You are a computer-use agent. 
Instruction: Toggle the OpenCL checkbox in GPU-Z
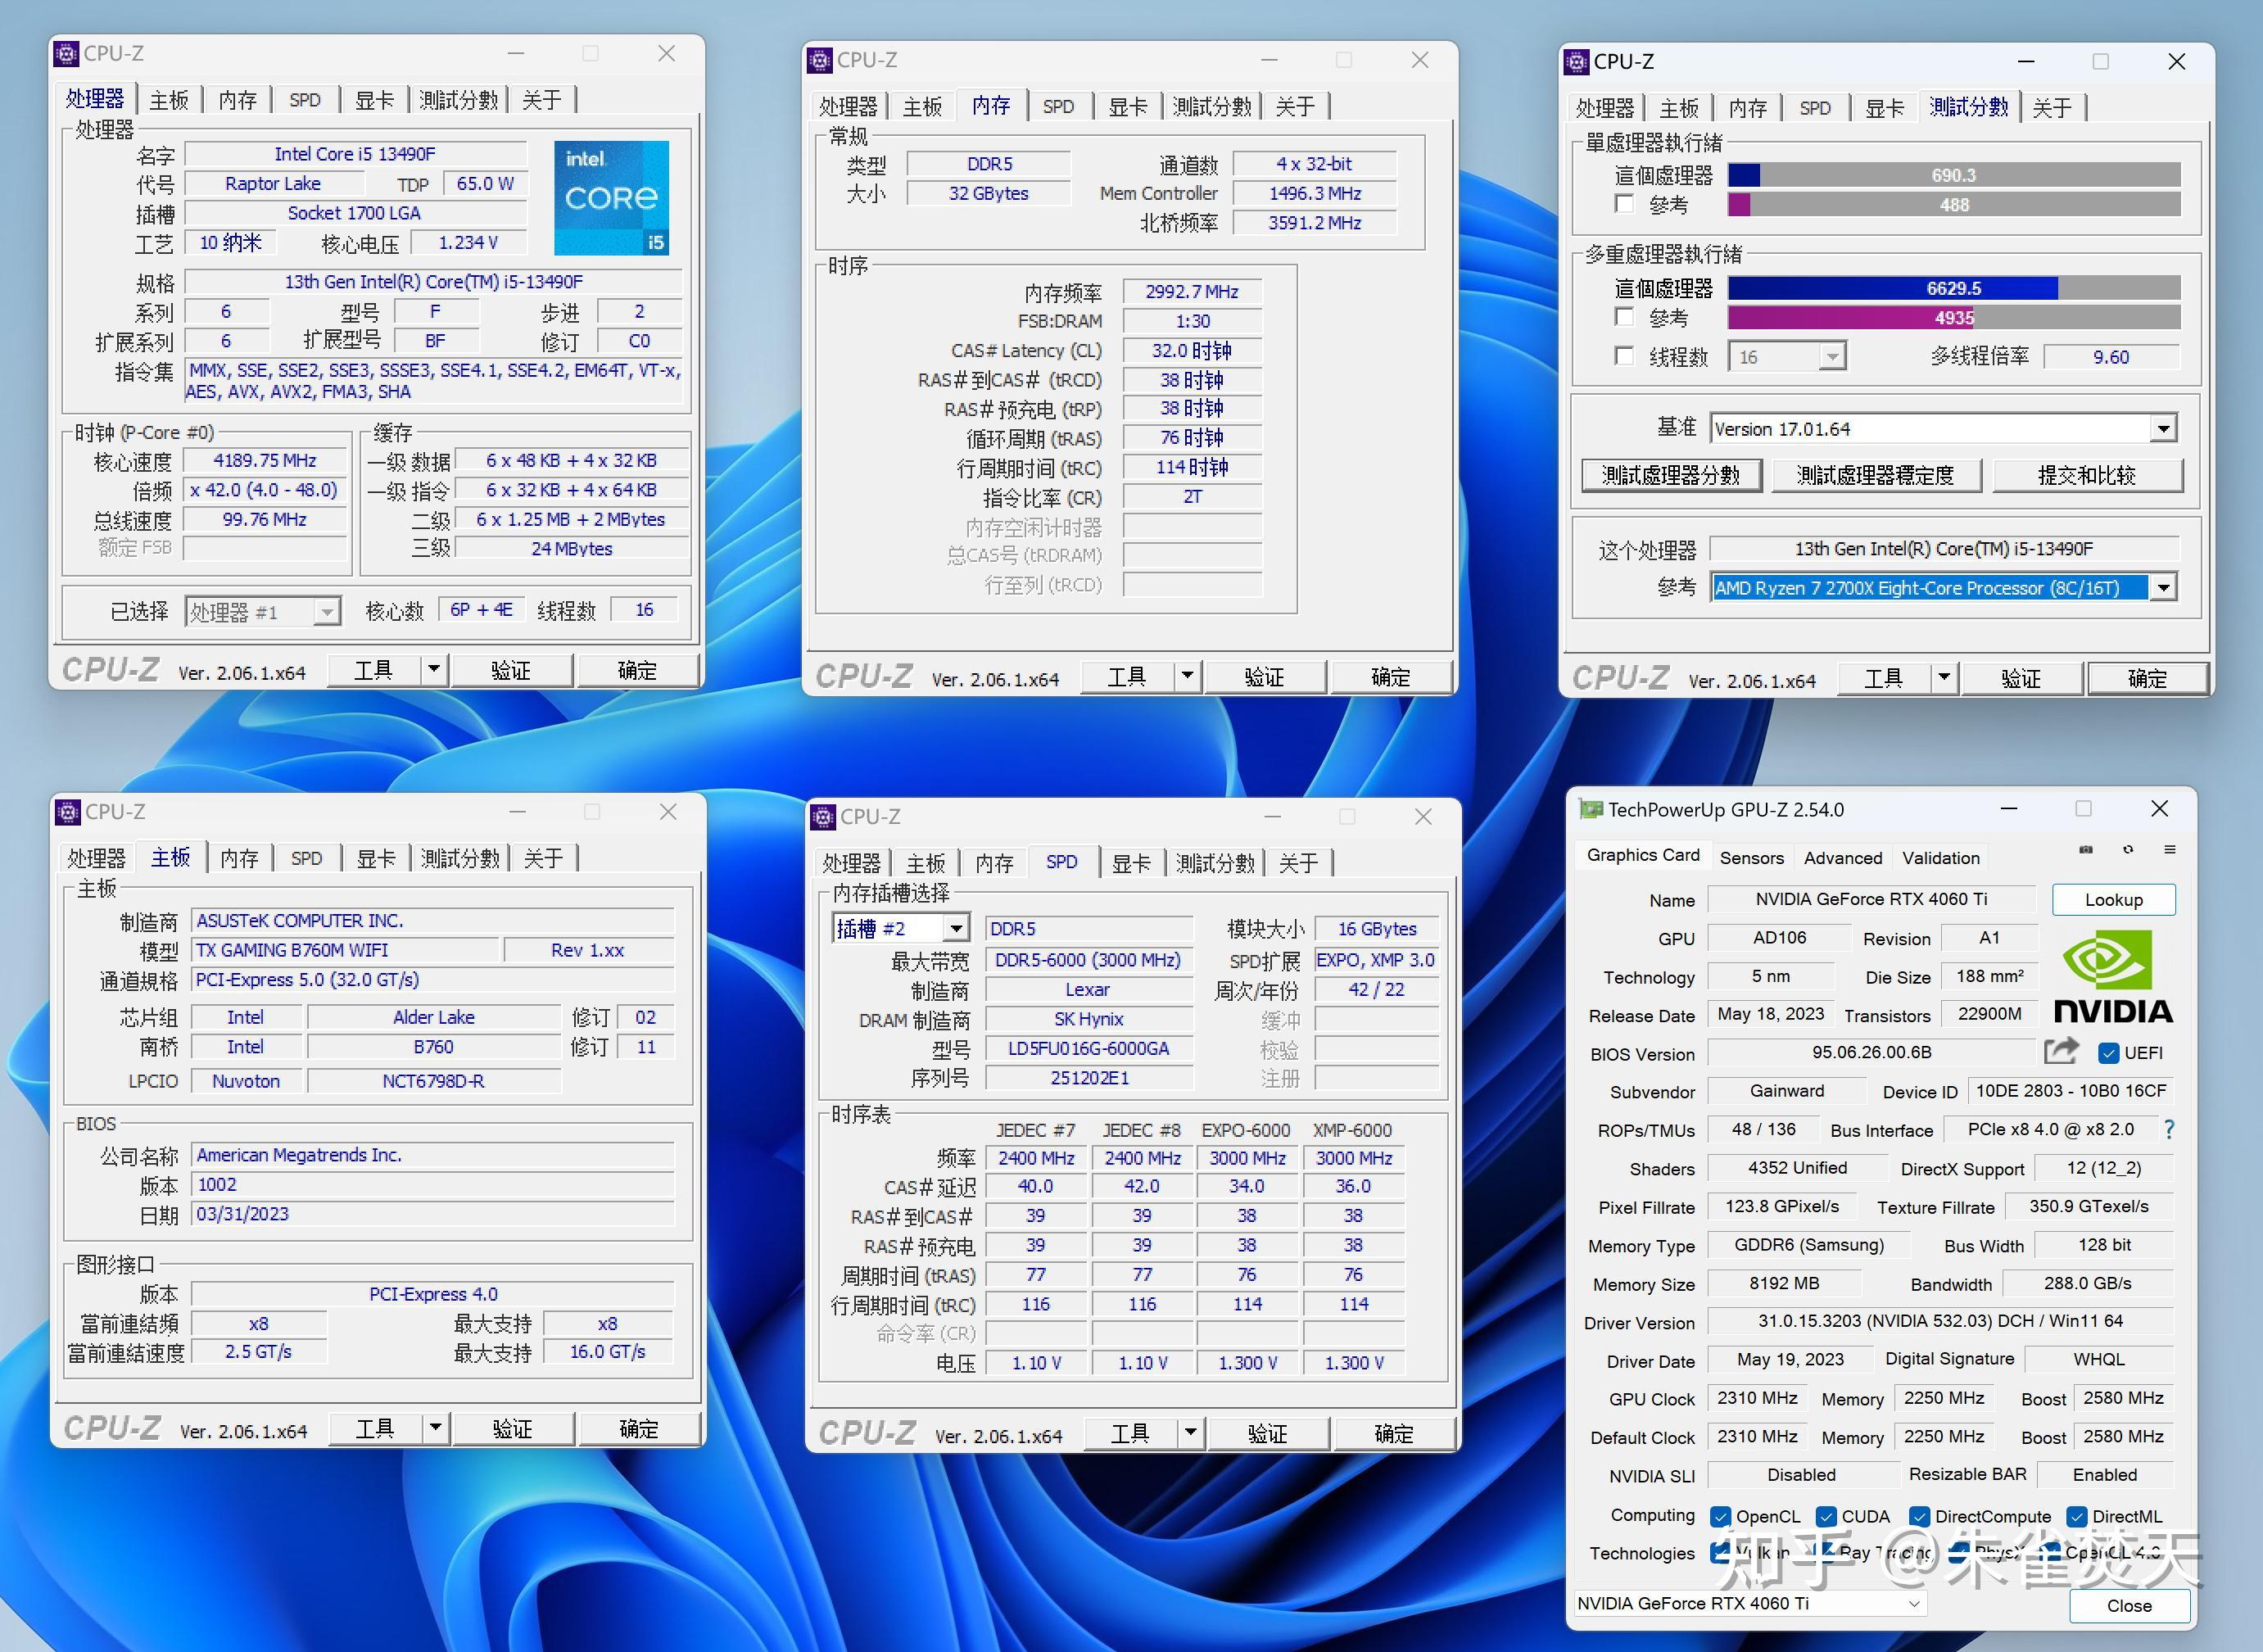pyautogui.click(x=1720, y=1516)
